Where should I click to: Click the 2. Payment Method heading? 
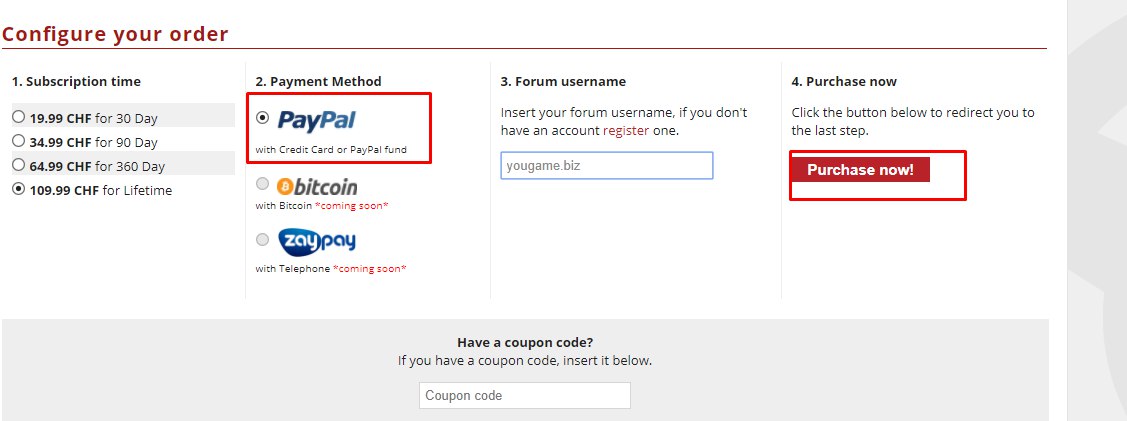pos(318,81)
